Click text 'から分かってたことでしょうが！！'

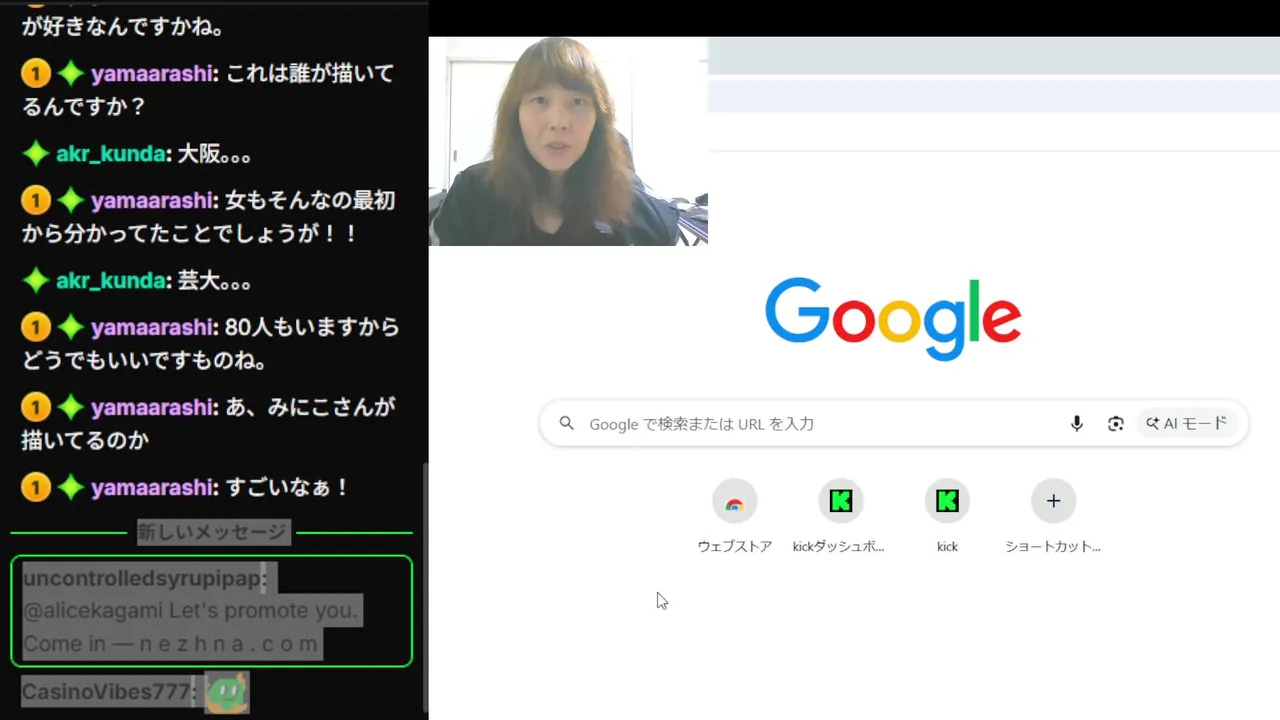[x=190, y=233]
